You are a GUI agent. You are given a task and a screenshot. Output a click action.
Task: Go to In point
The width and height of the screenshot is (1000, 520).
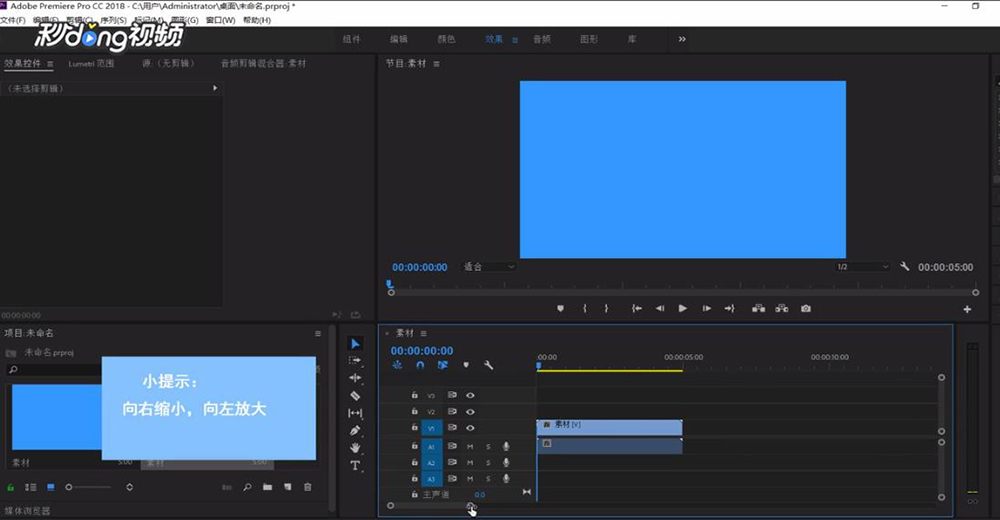pos(636,308)
